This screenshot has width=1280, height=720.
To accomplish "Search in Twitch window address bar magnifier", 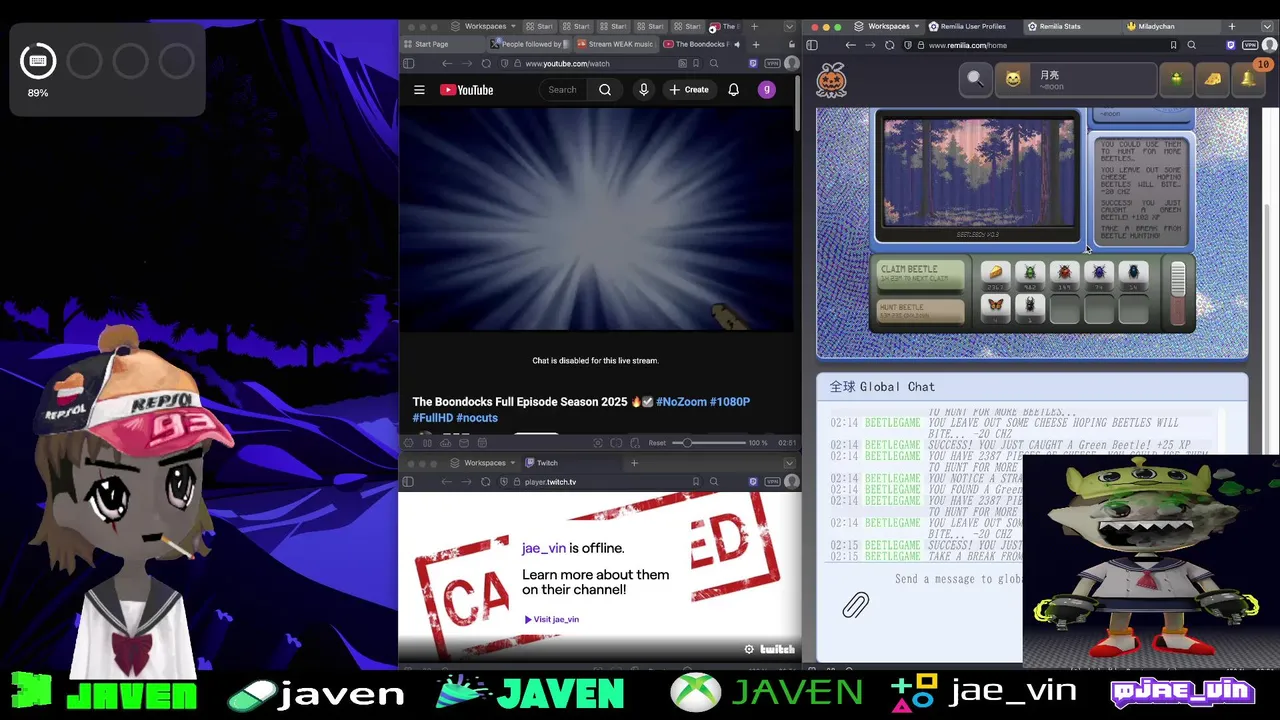I will click(714, 481).
